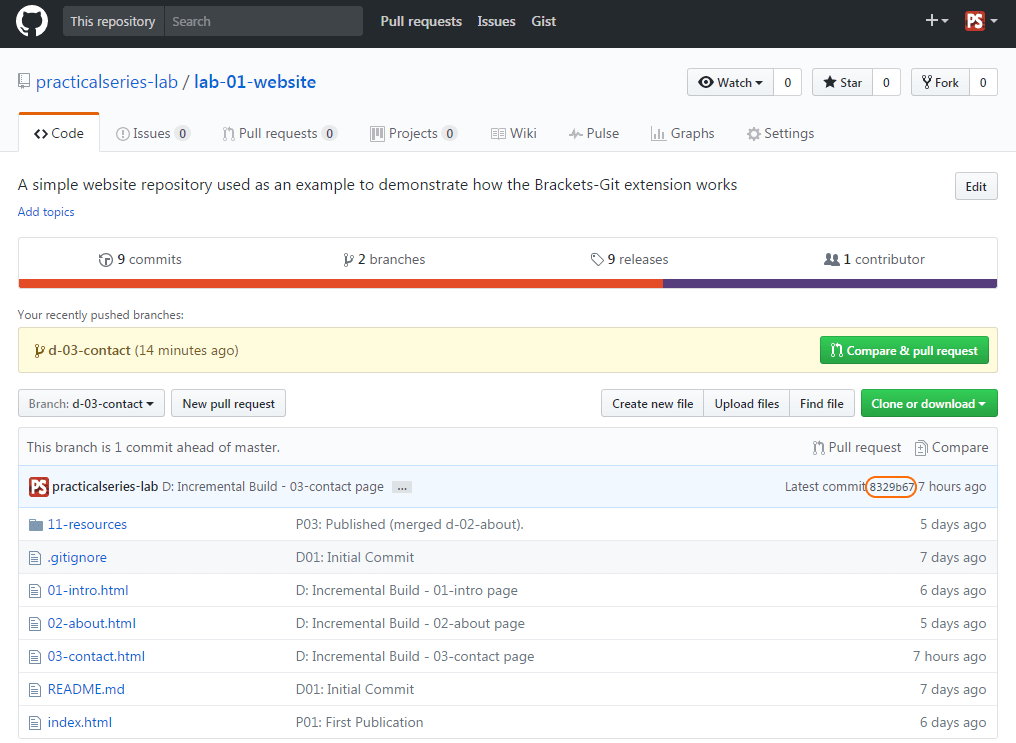The width and height of the screenshot is (1016, 743).
Task: Switch to the Wiki tab
Action: pos(514,133)
